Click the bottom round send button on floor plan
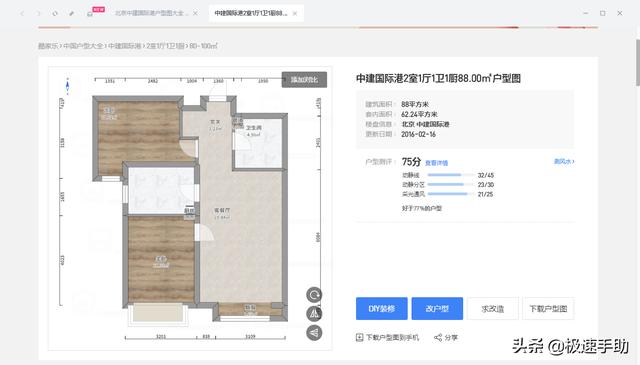The image size is (640, 365). coord(314,333)
